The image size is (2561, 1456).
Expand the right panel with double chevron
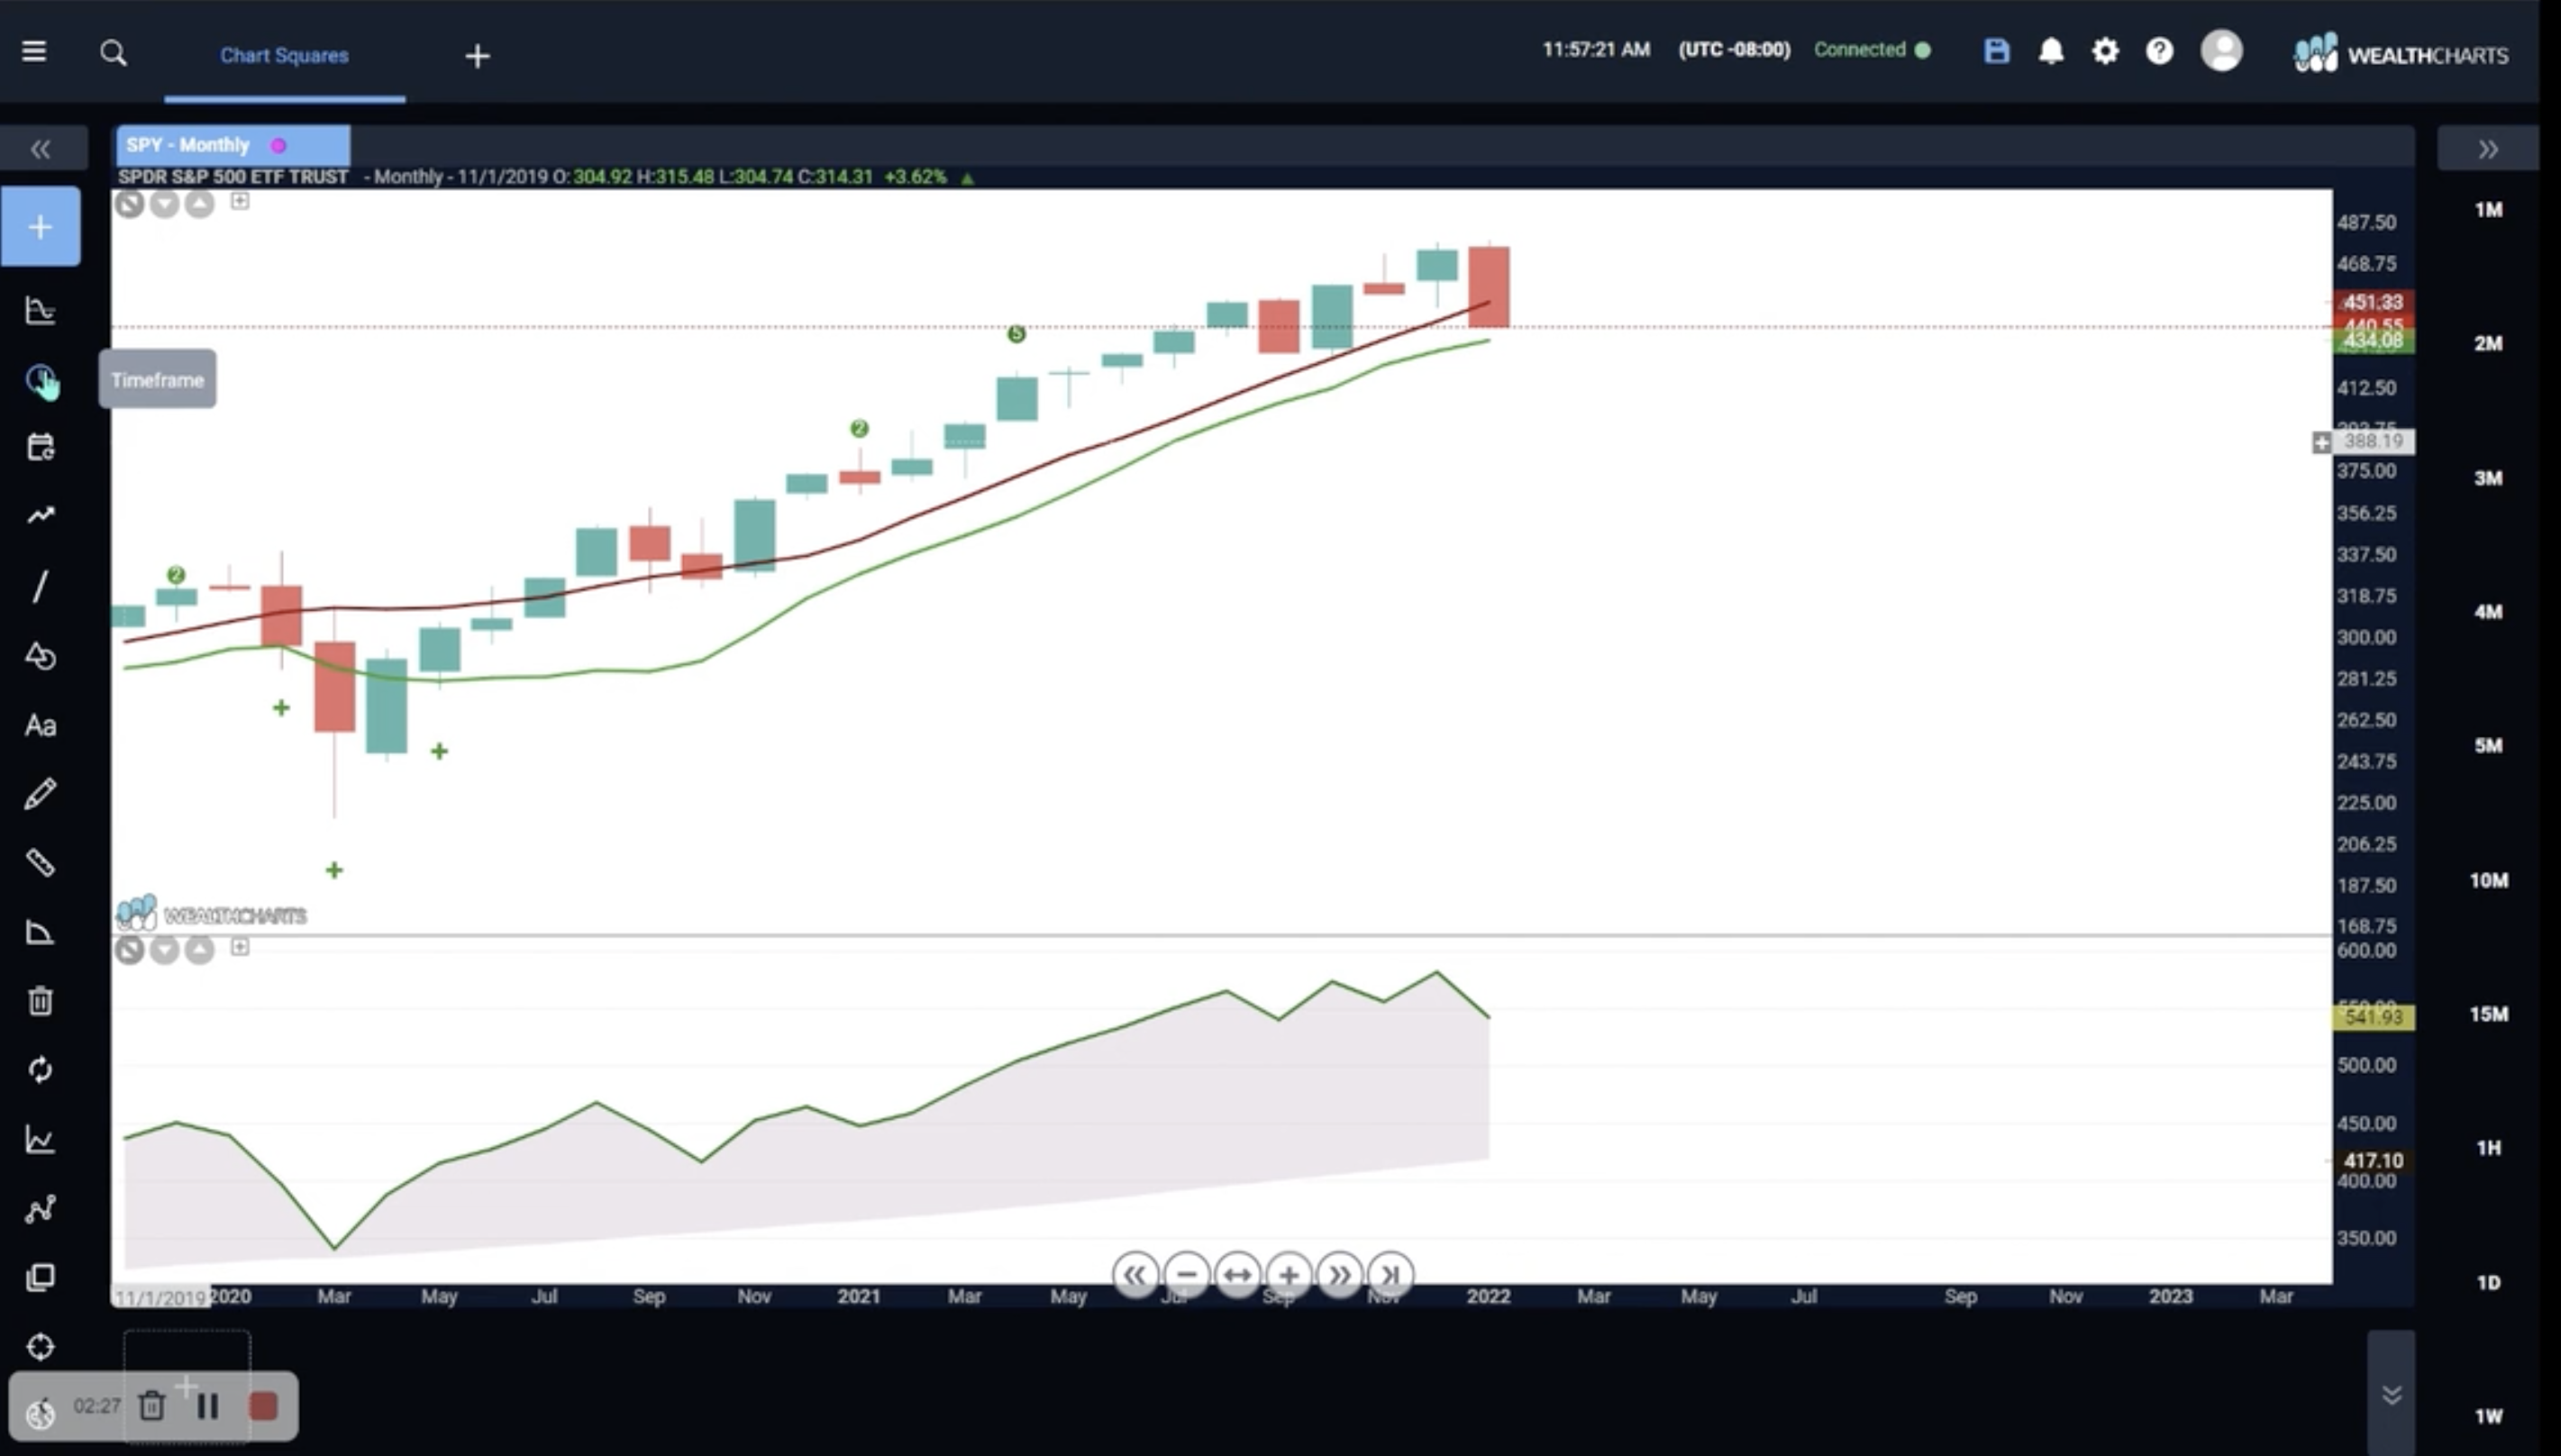2488,149
